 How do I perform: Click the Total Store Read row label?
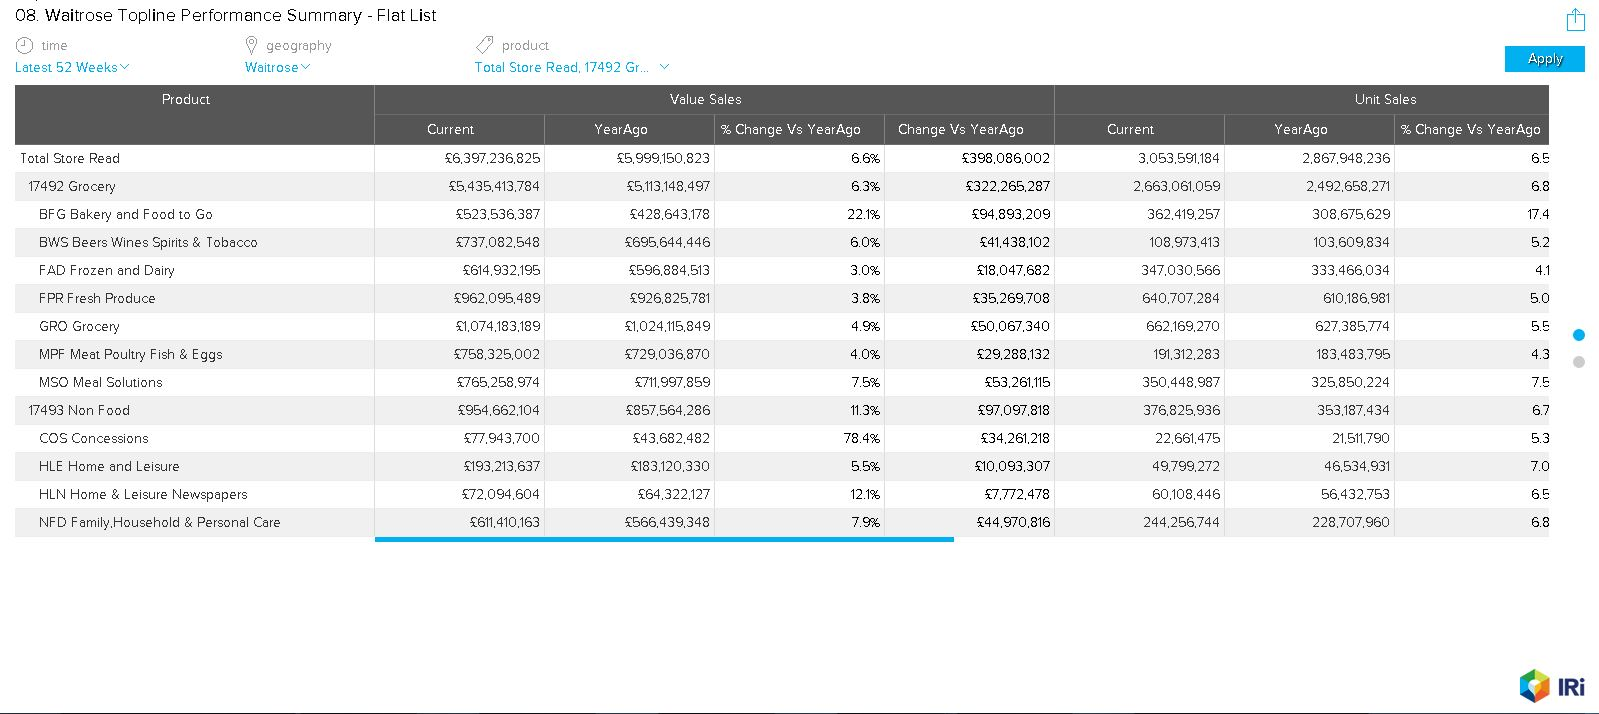(70, 158)
